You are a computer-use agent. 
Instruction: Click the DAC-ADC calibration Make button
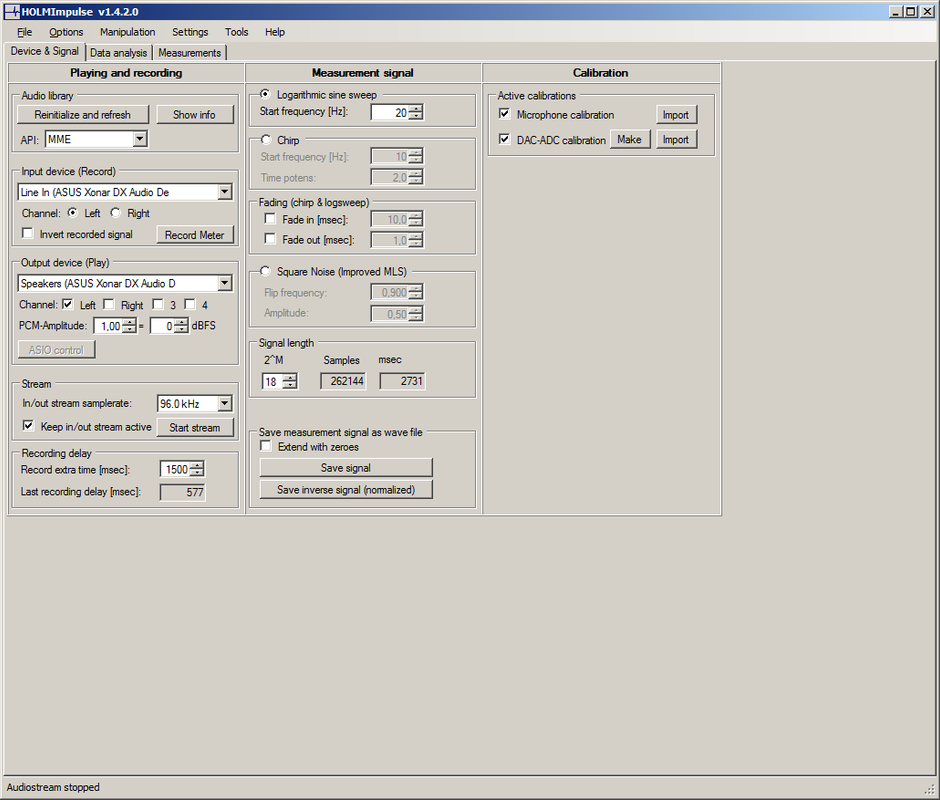[629, 140]
